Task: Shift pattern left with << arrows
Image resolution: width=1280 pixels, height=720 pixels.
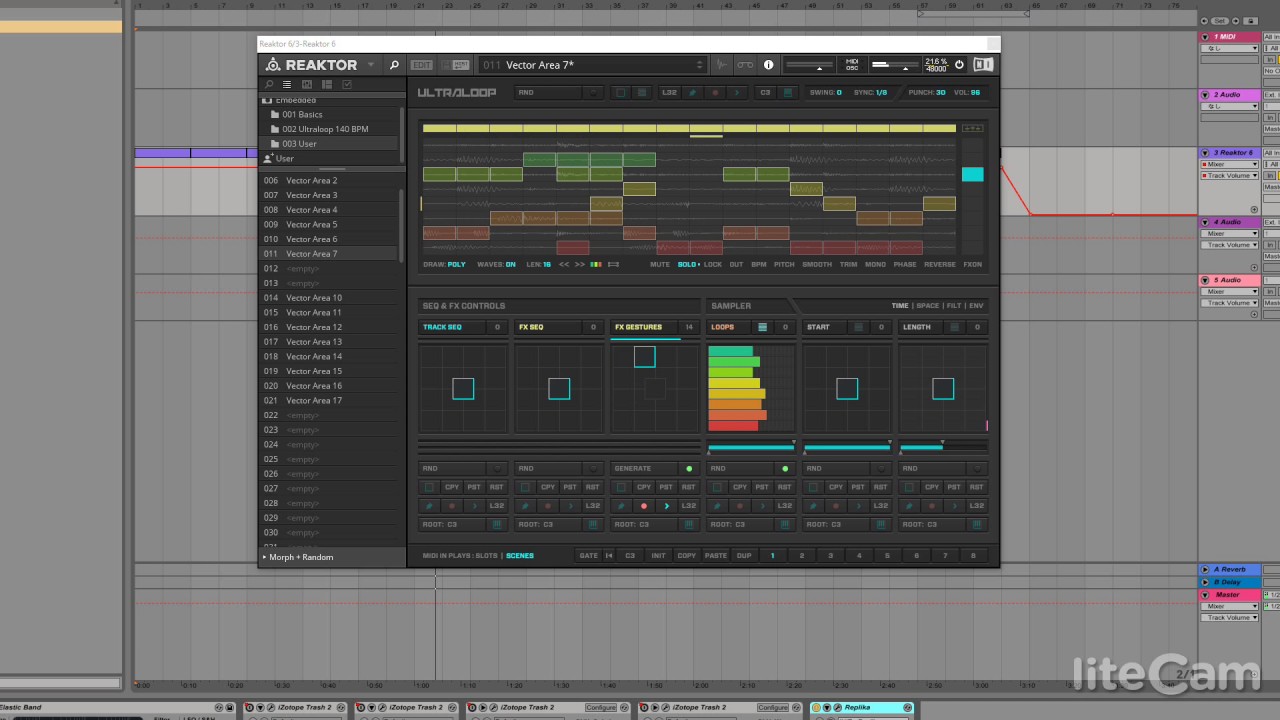Action: (x=564, y=265)
